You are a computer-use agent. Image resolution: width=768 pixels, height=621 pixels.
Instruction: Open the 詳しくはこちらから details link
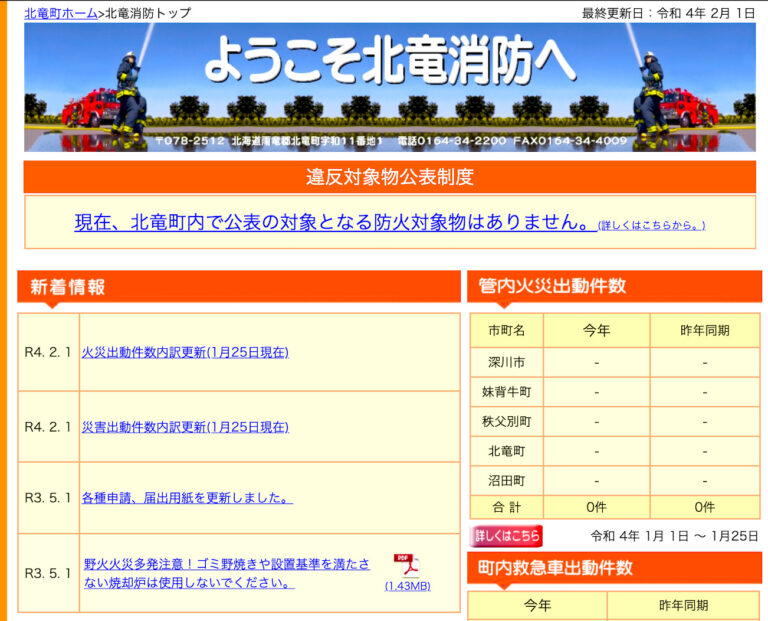pyautogui.click(x=651, y=226)
